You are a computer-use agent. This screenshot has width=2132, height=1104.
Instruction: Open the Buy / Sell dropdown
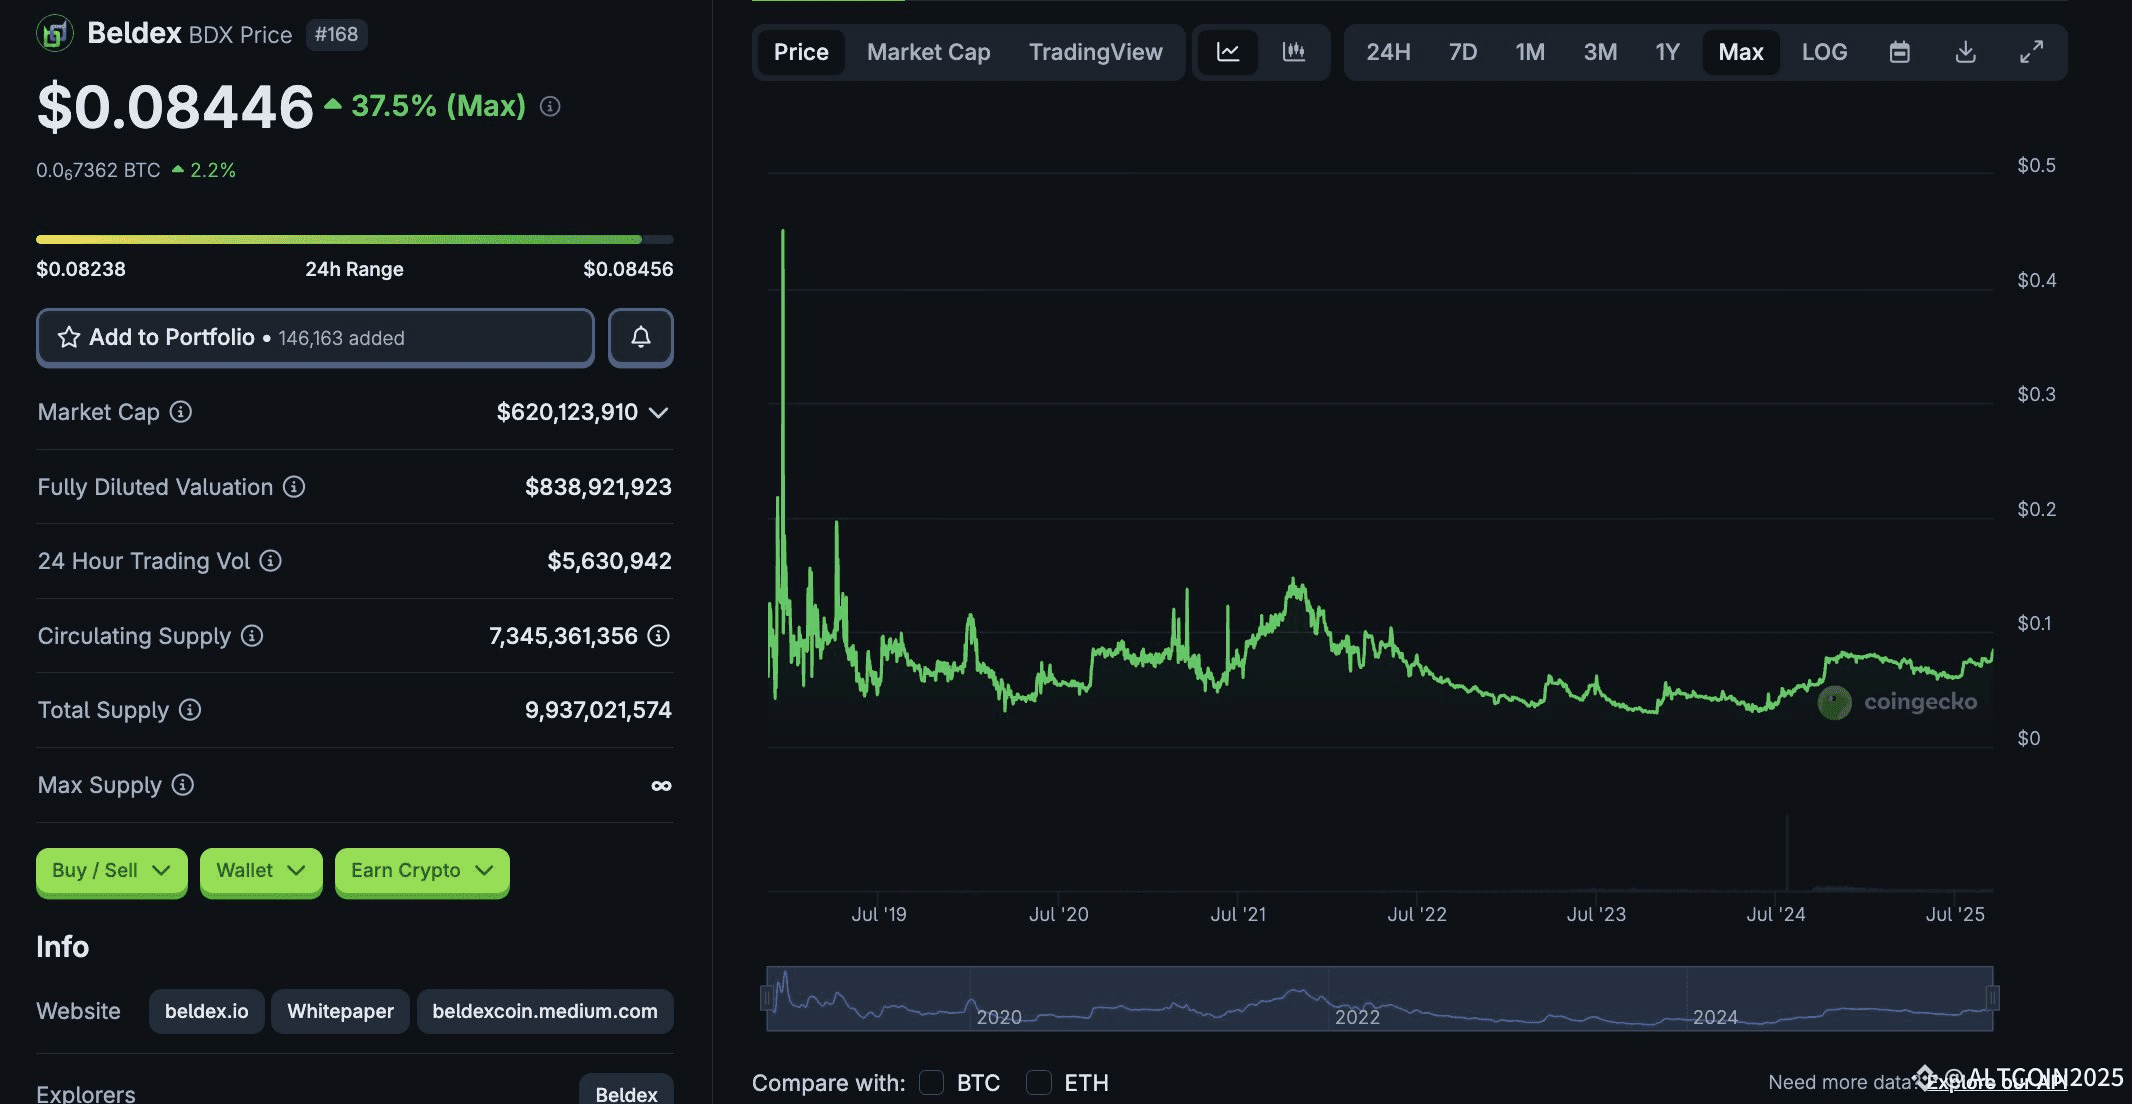pyautogui.click(x=111, y=870)
